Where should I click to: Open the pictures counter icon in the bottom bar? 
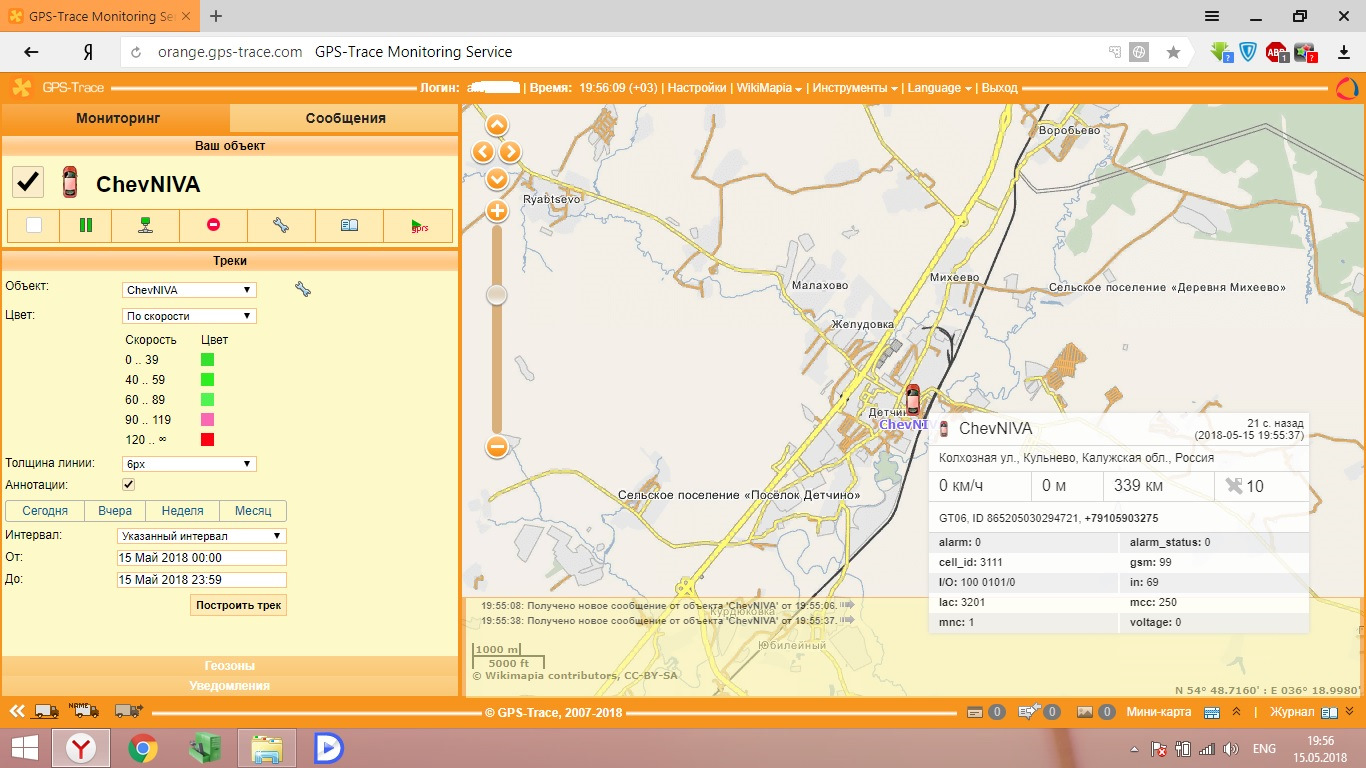coord(1085,712)
